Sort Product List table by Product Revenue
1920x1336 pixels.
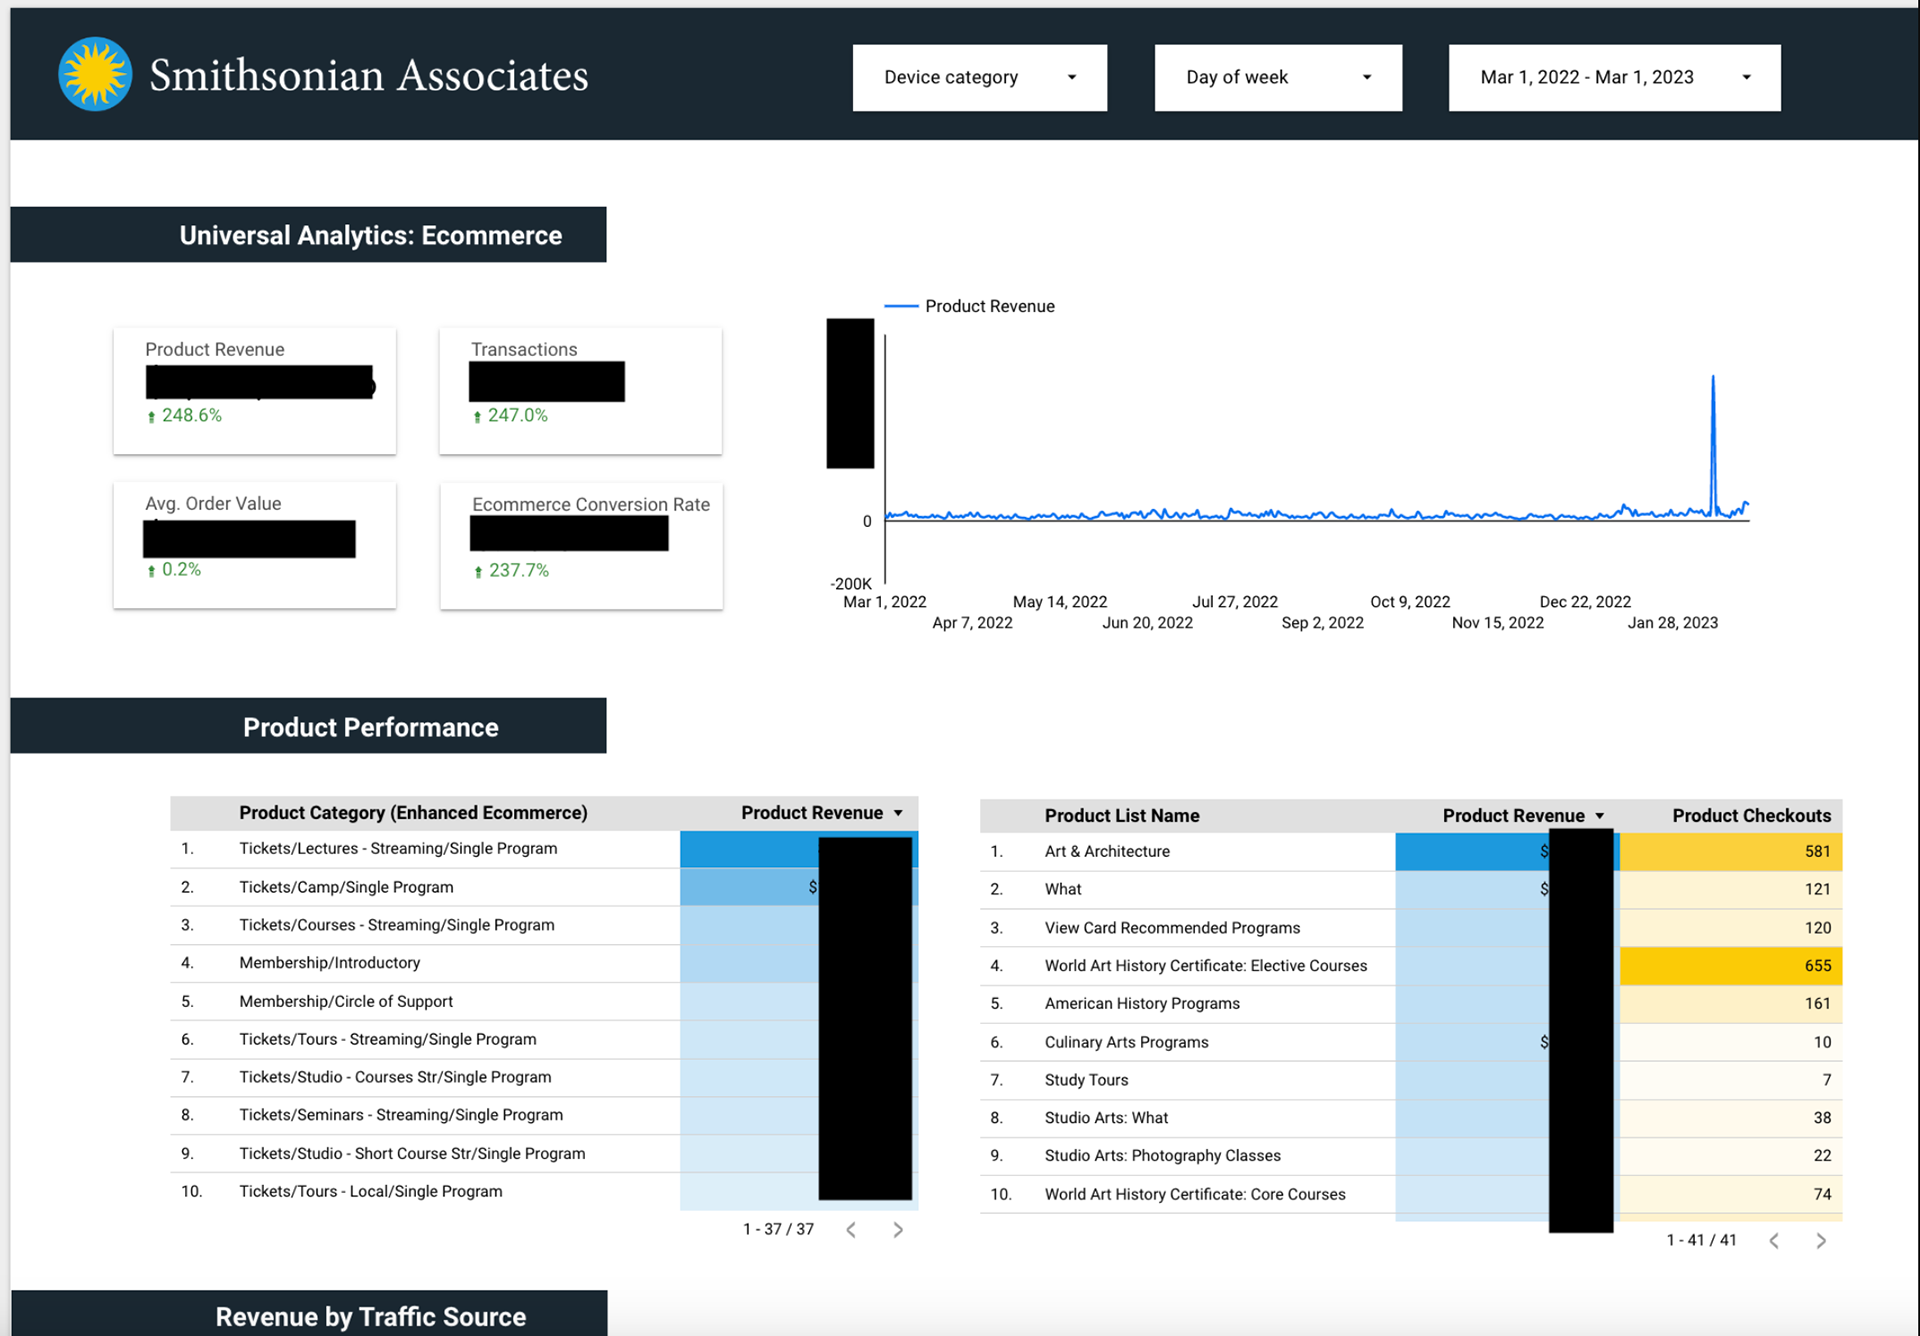coord(1523,815)
